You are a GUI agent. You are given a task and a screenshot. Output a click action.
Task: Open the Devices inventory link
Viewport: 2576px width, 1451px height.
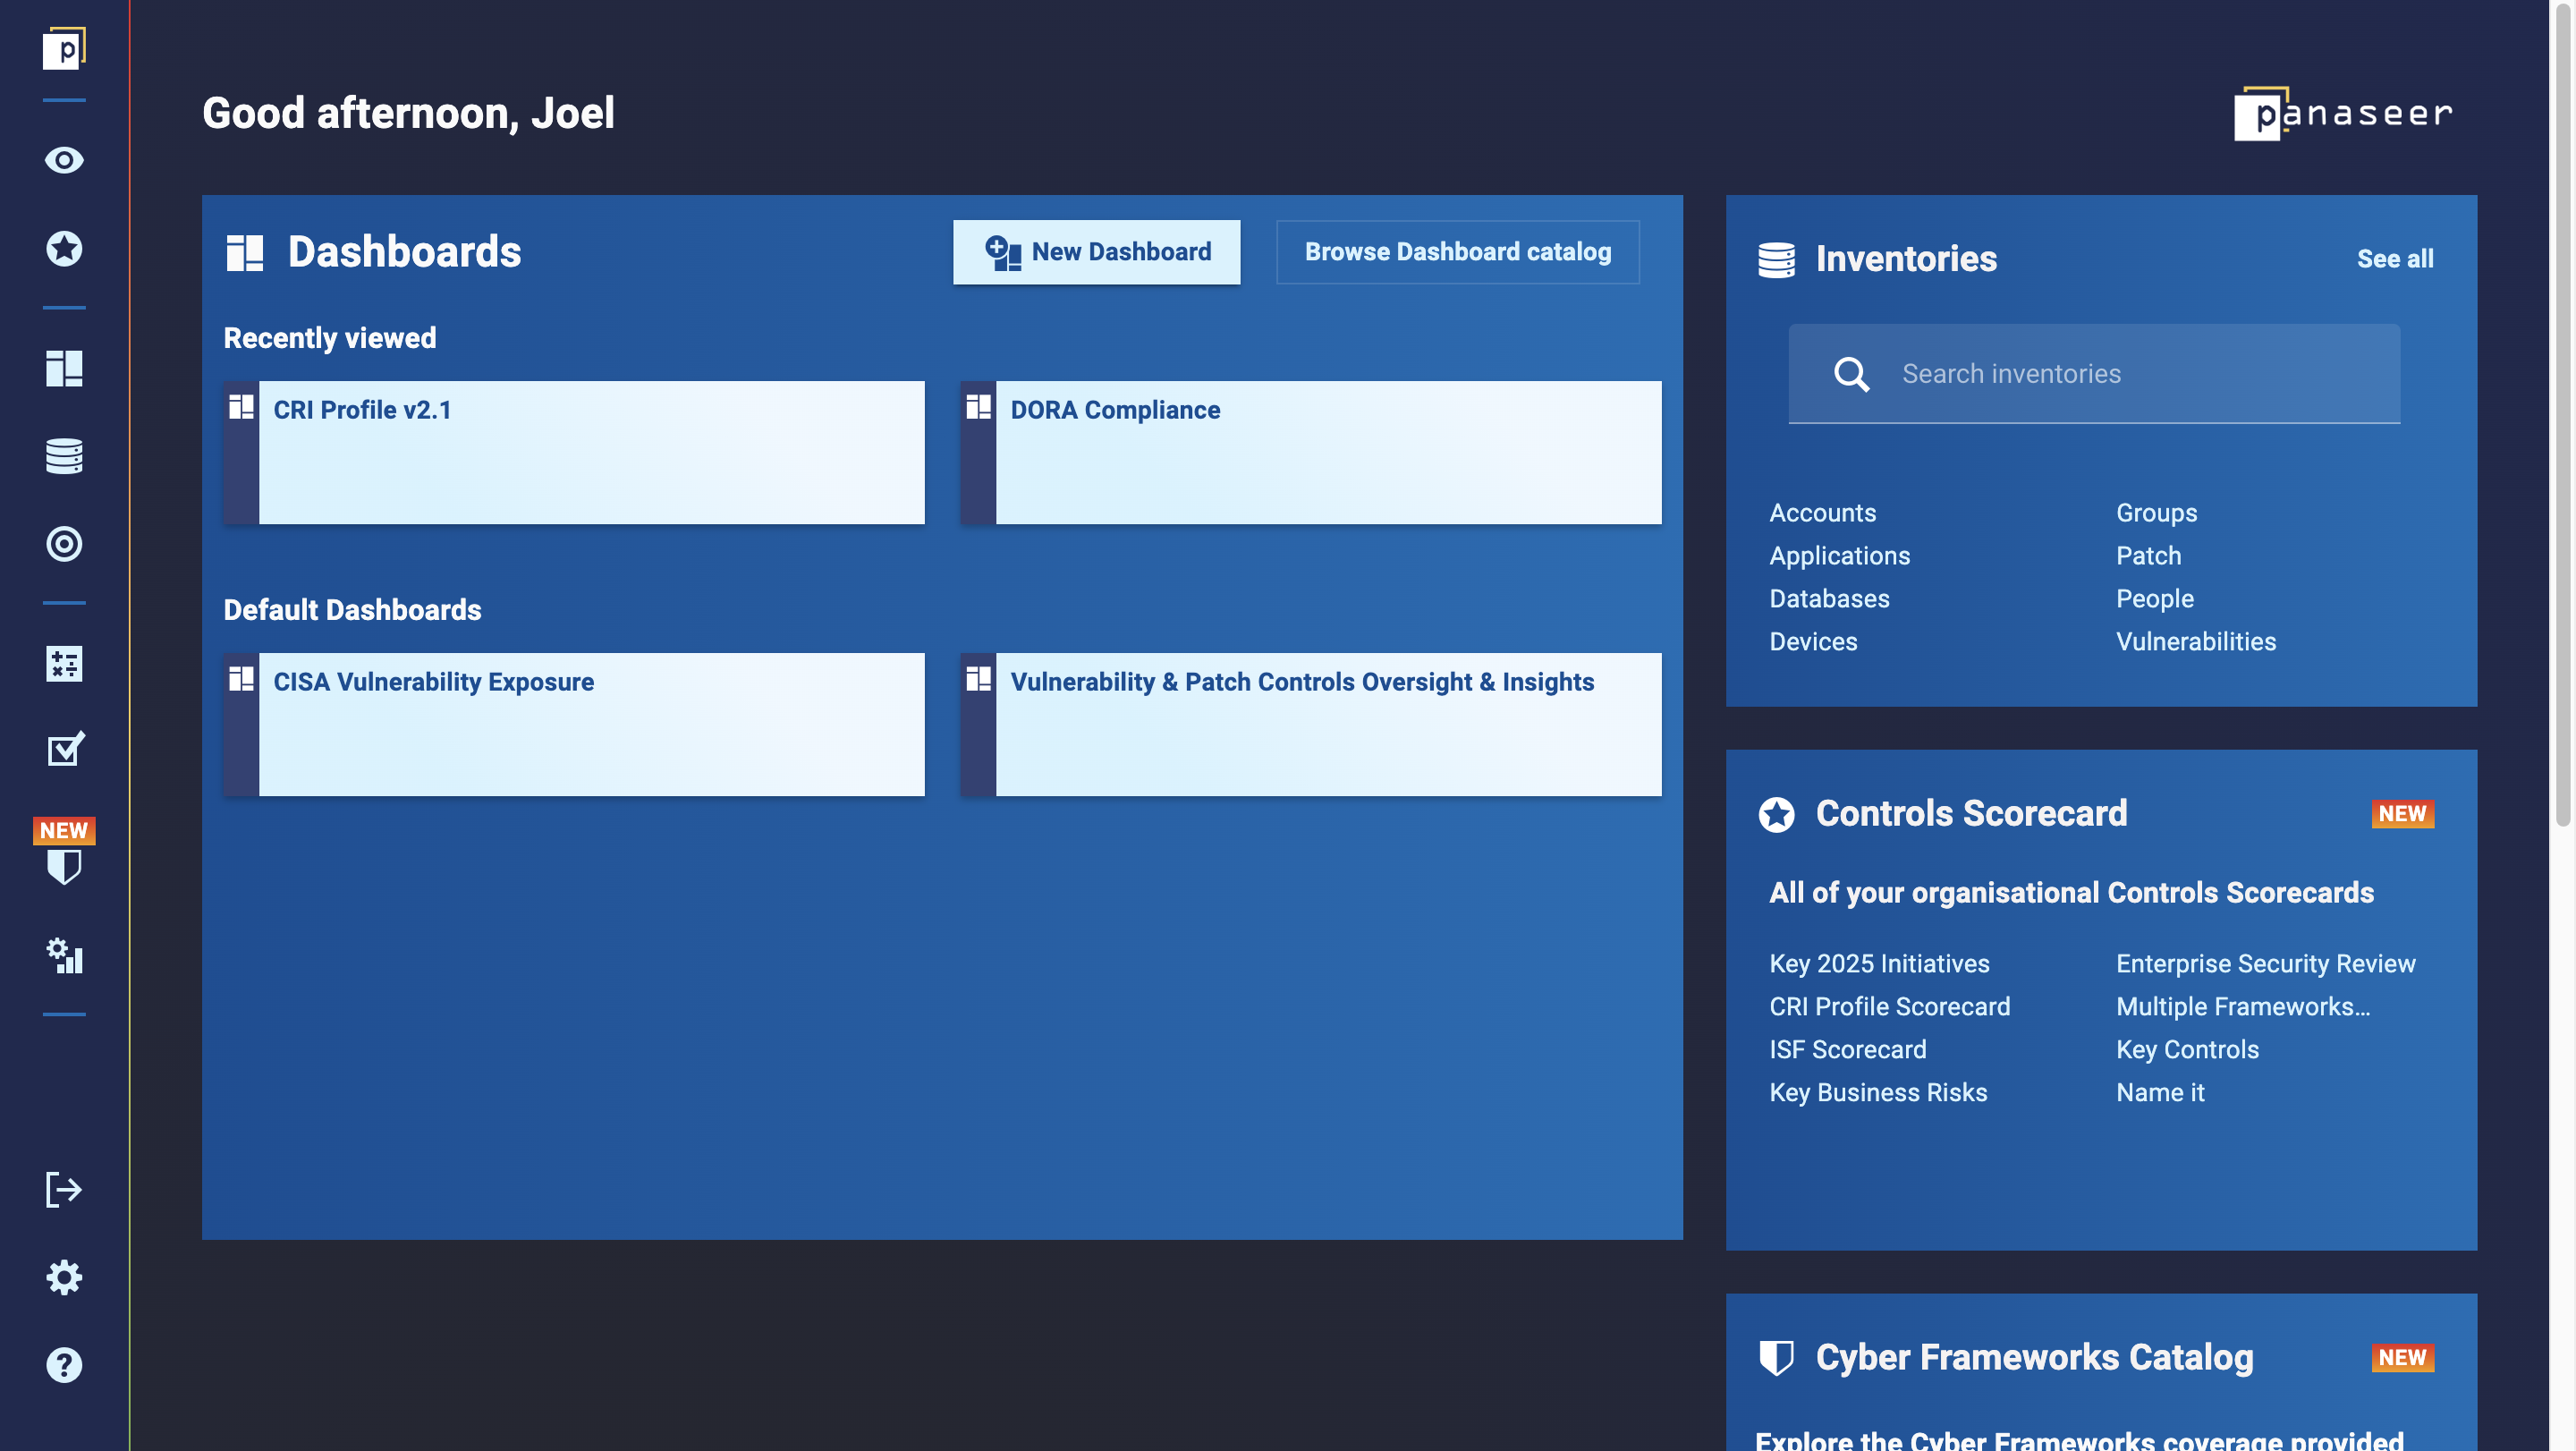click(1813, 642)
